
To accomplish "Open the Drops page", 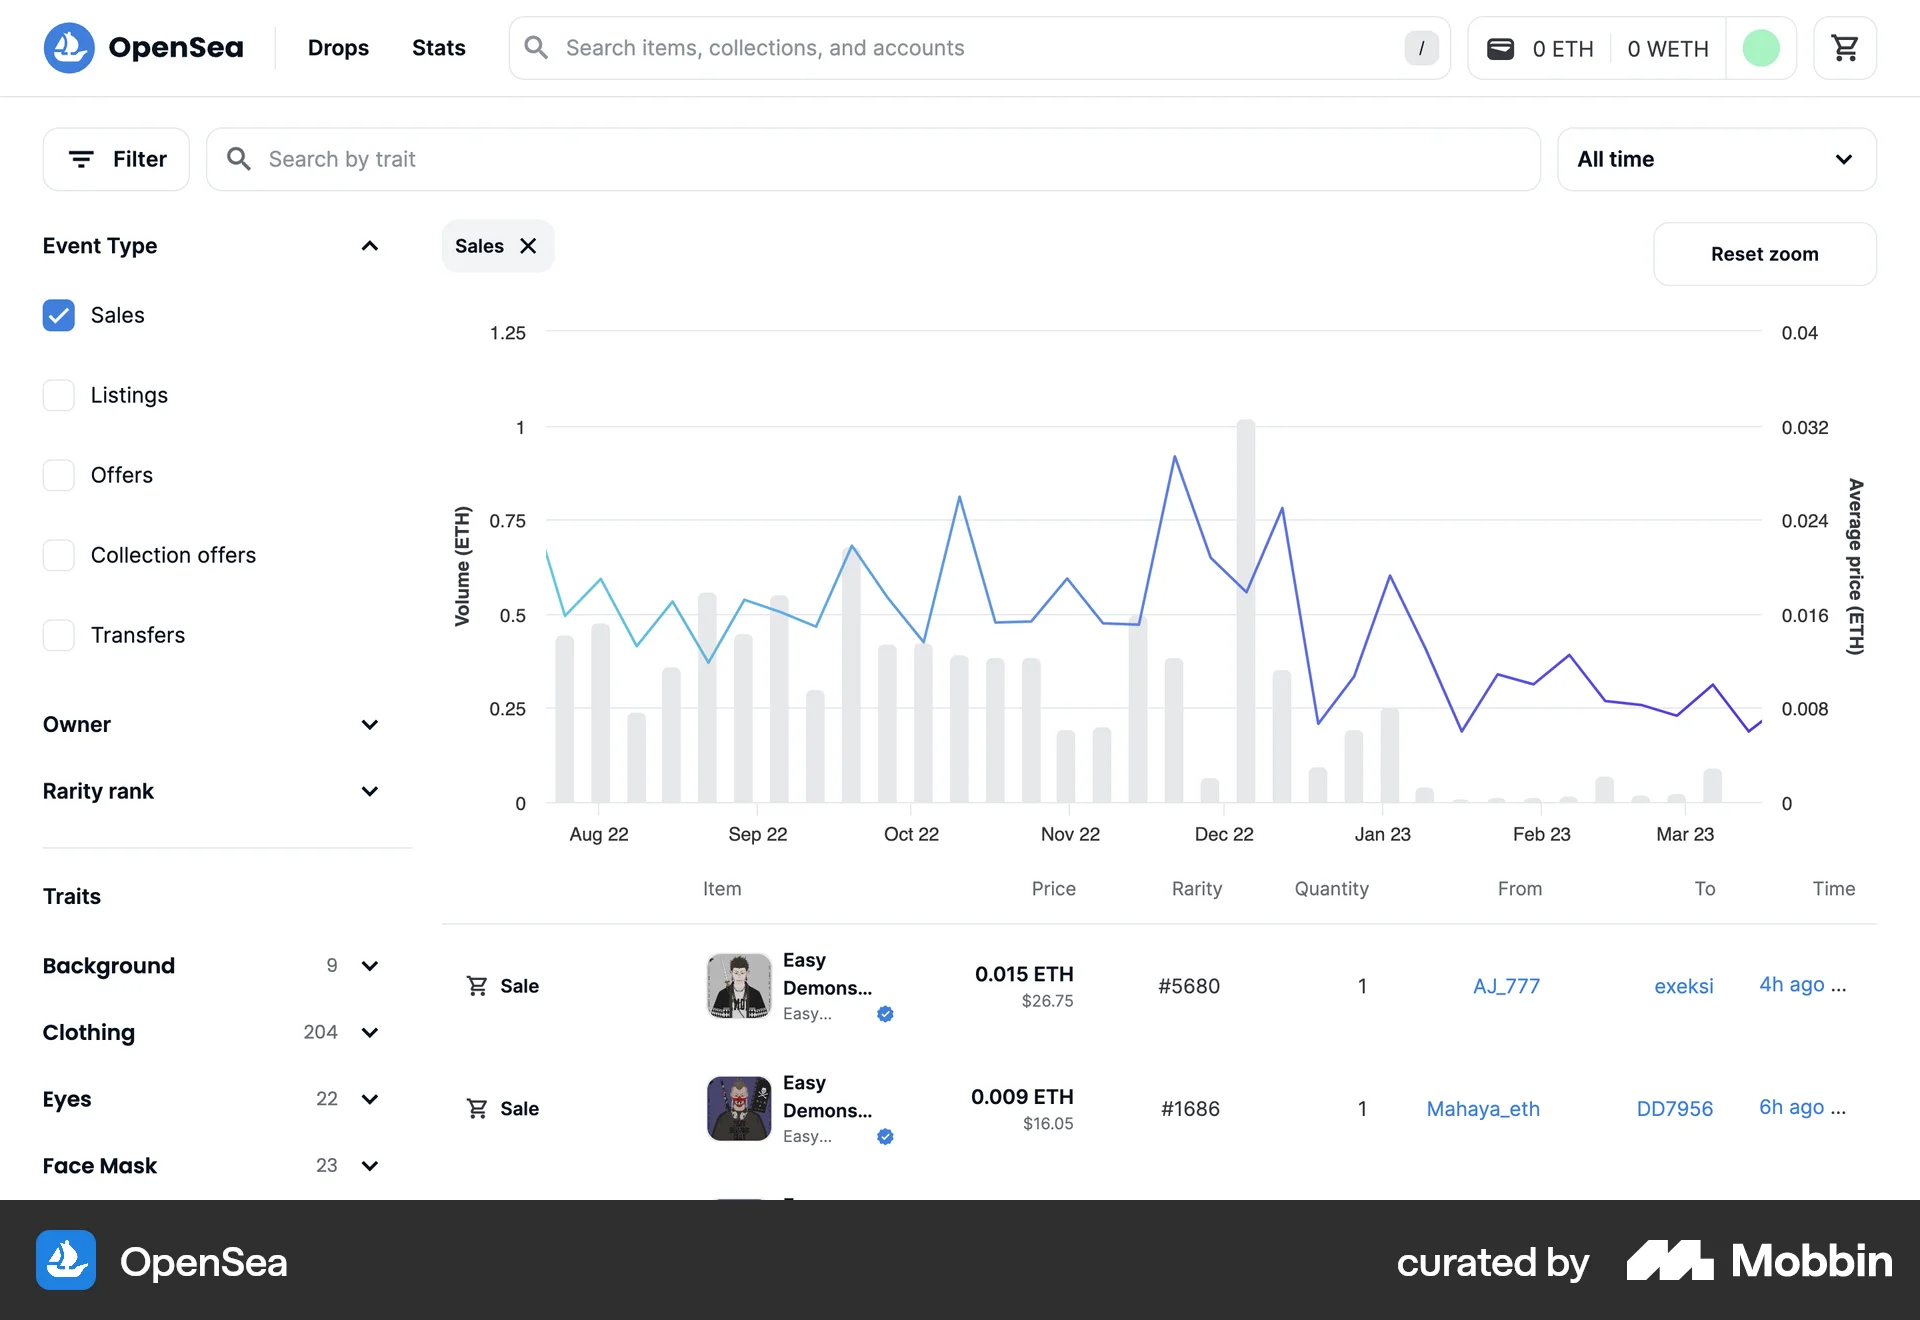I will (338, 47).
